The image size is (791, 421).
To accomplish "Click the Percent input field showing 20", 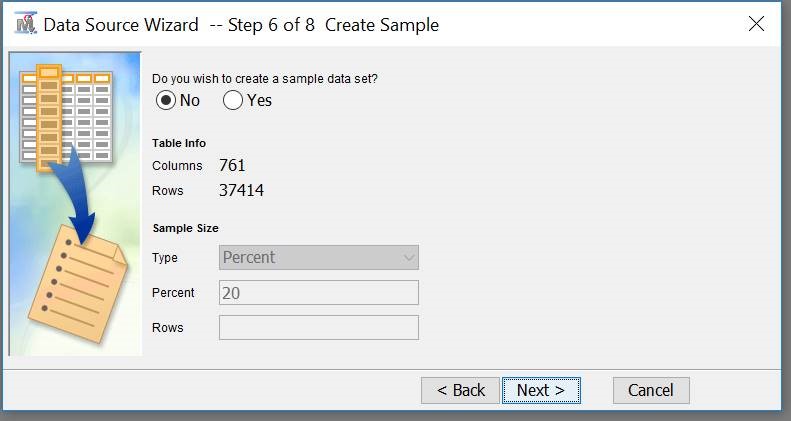I will [x=318, y=293].
